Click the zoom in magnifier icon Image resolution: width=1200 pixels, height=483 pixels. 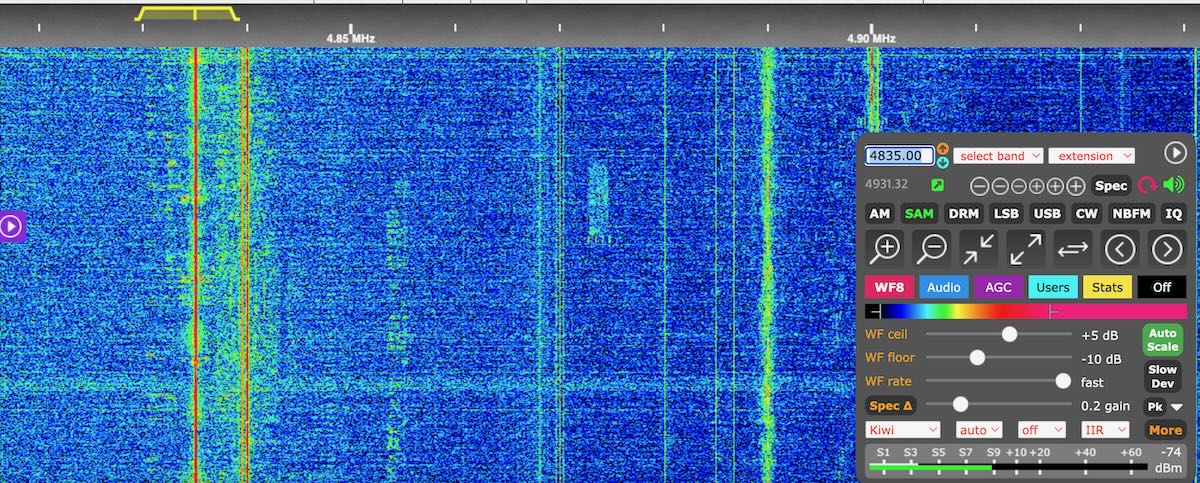885,248
